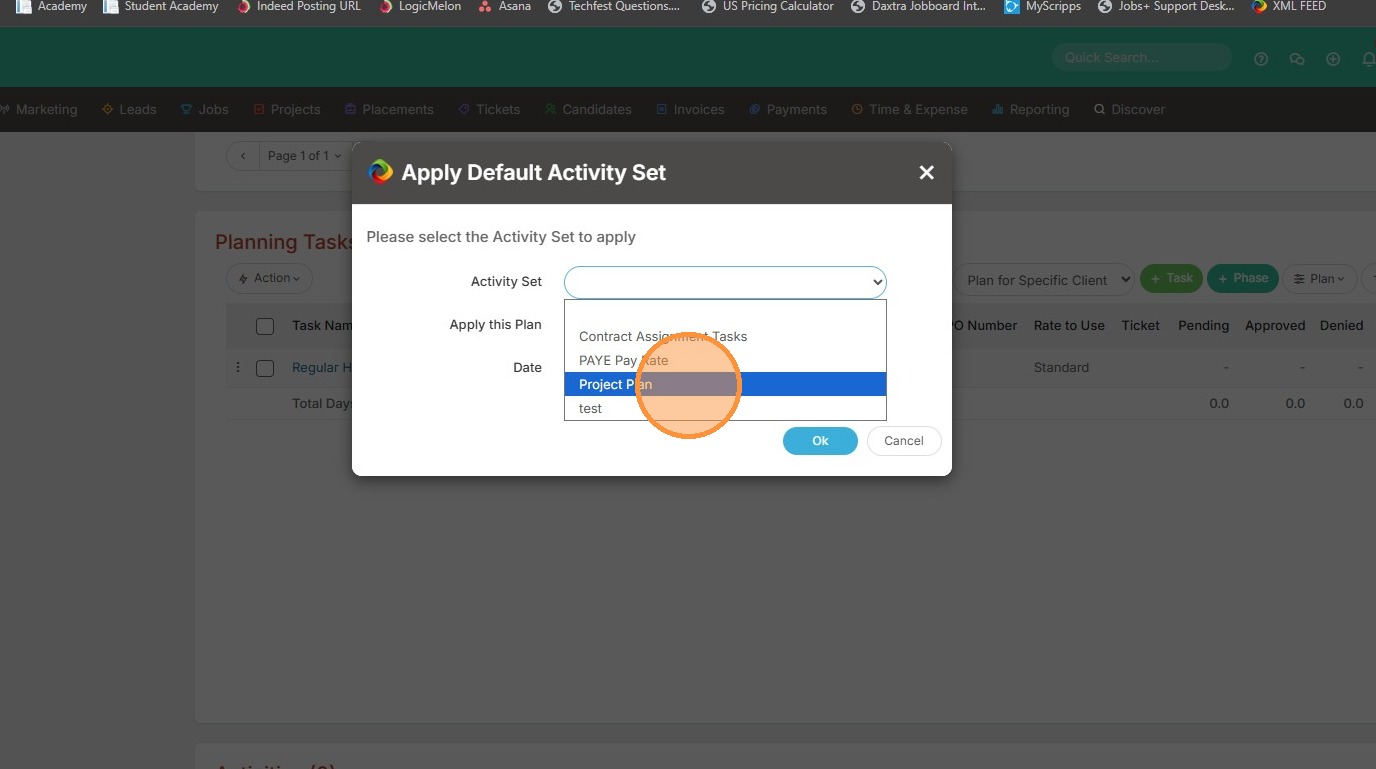Click Cancel in the dialog

click(x=904, y=441)
